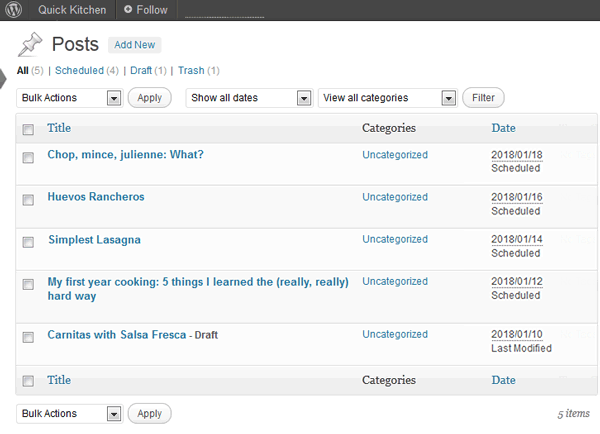Sort posts by Date column header
Screen dimensions: 600x434
click(x=503, y=128)
